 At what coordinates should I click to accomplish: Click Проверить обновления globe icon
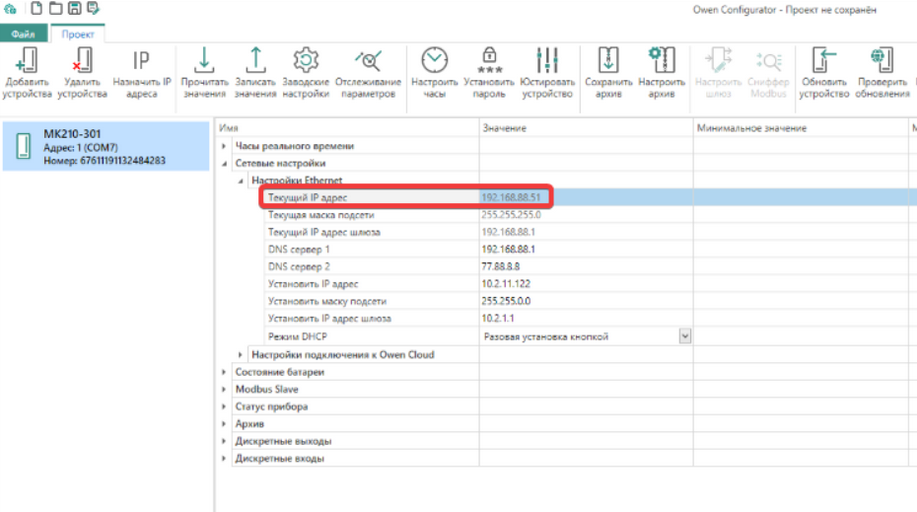(882, 60)
